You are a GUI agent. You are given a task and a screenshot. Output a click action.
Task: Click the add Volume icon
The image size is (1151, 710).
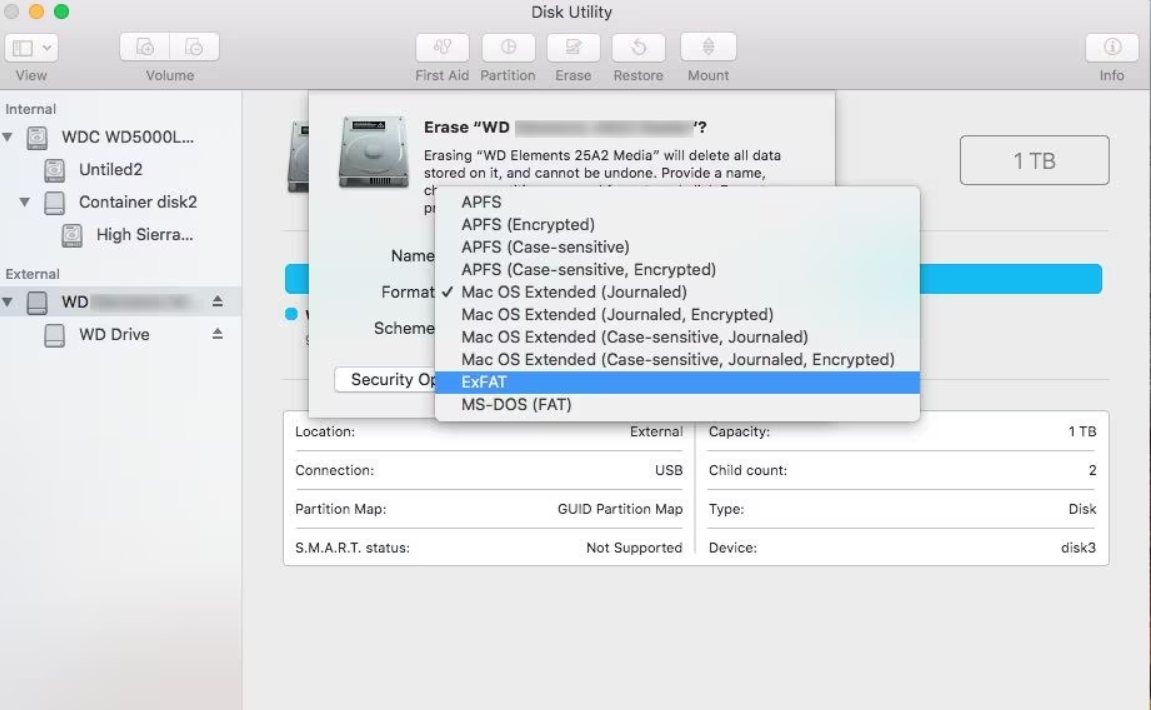coord(145,47)
